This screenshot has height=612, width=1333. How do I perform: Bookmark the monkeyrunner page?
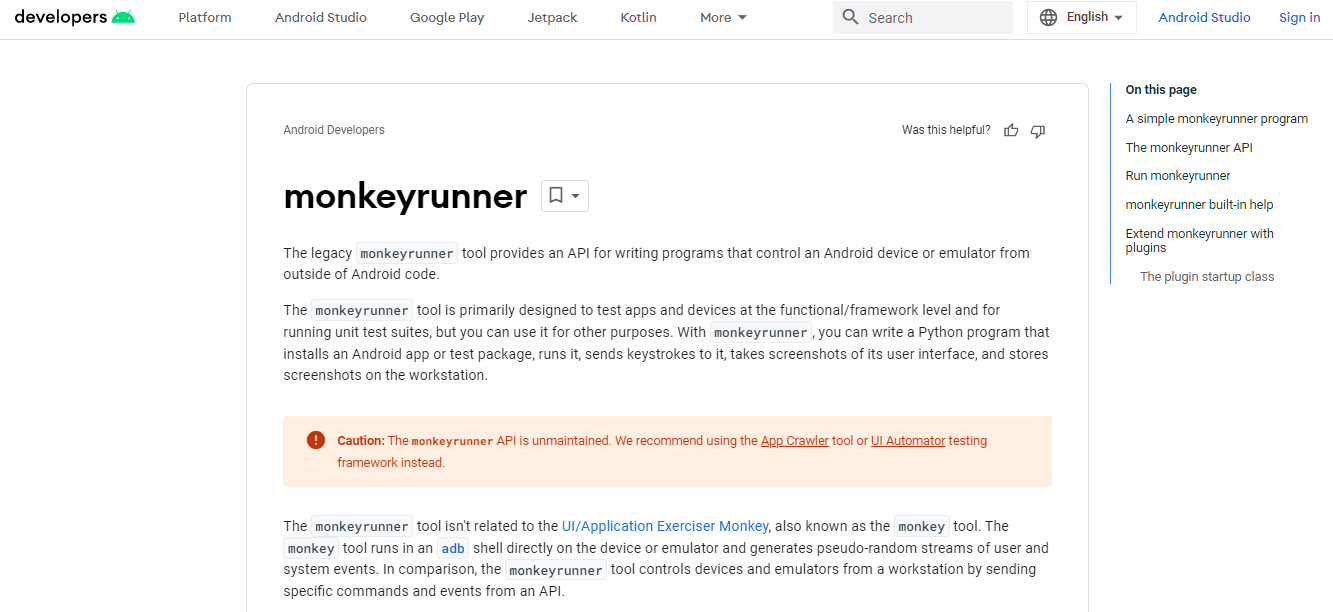[x=557, y=195]
